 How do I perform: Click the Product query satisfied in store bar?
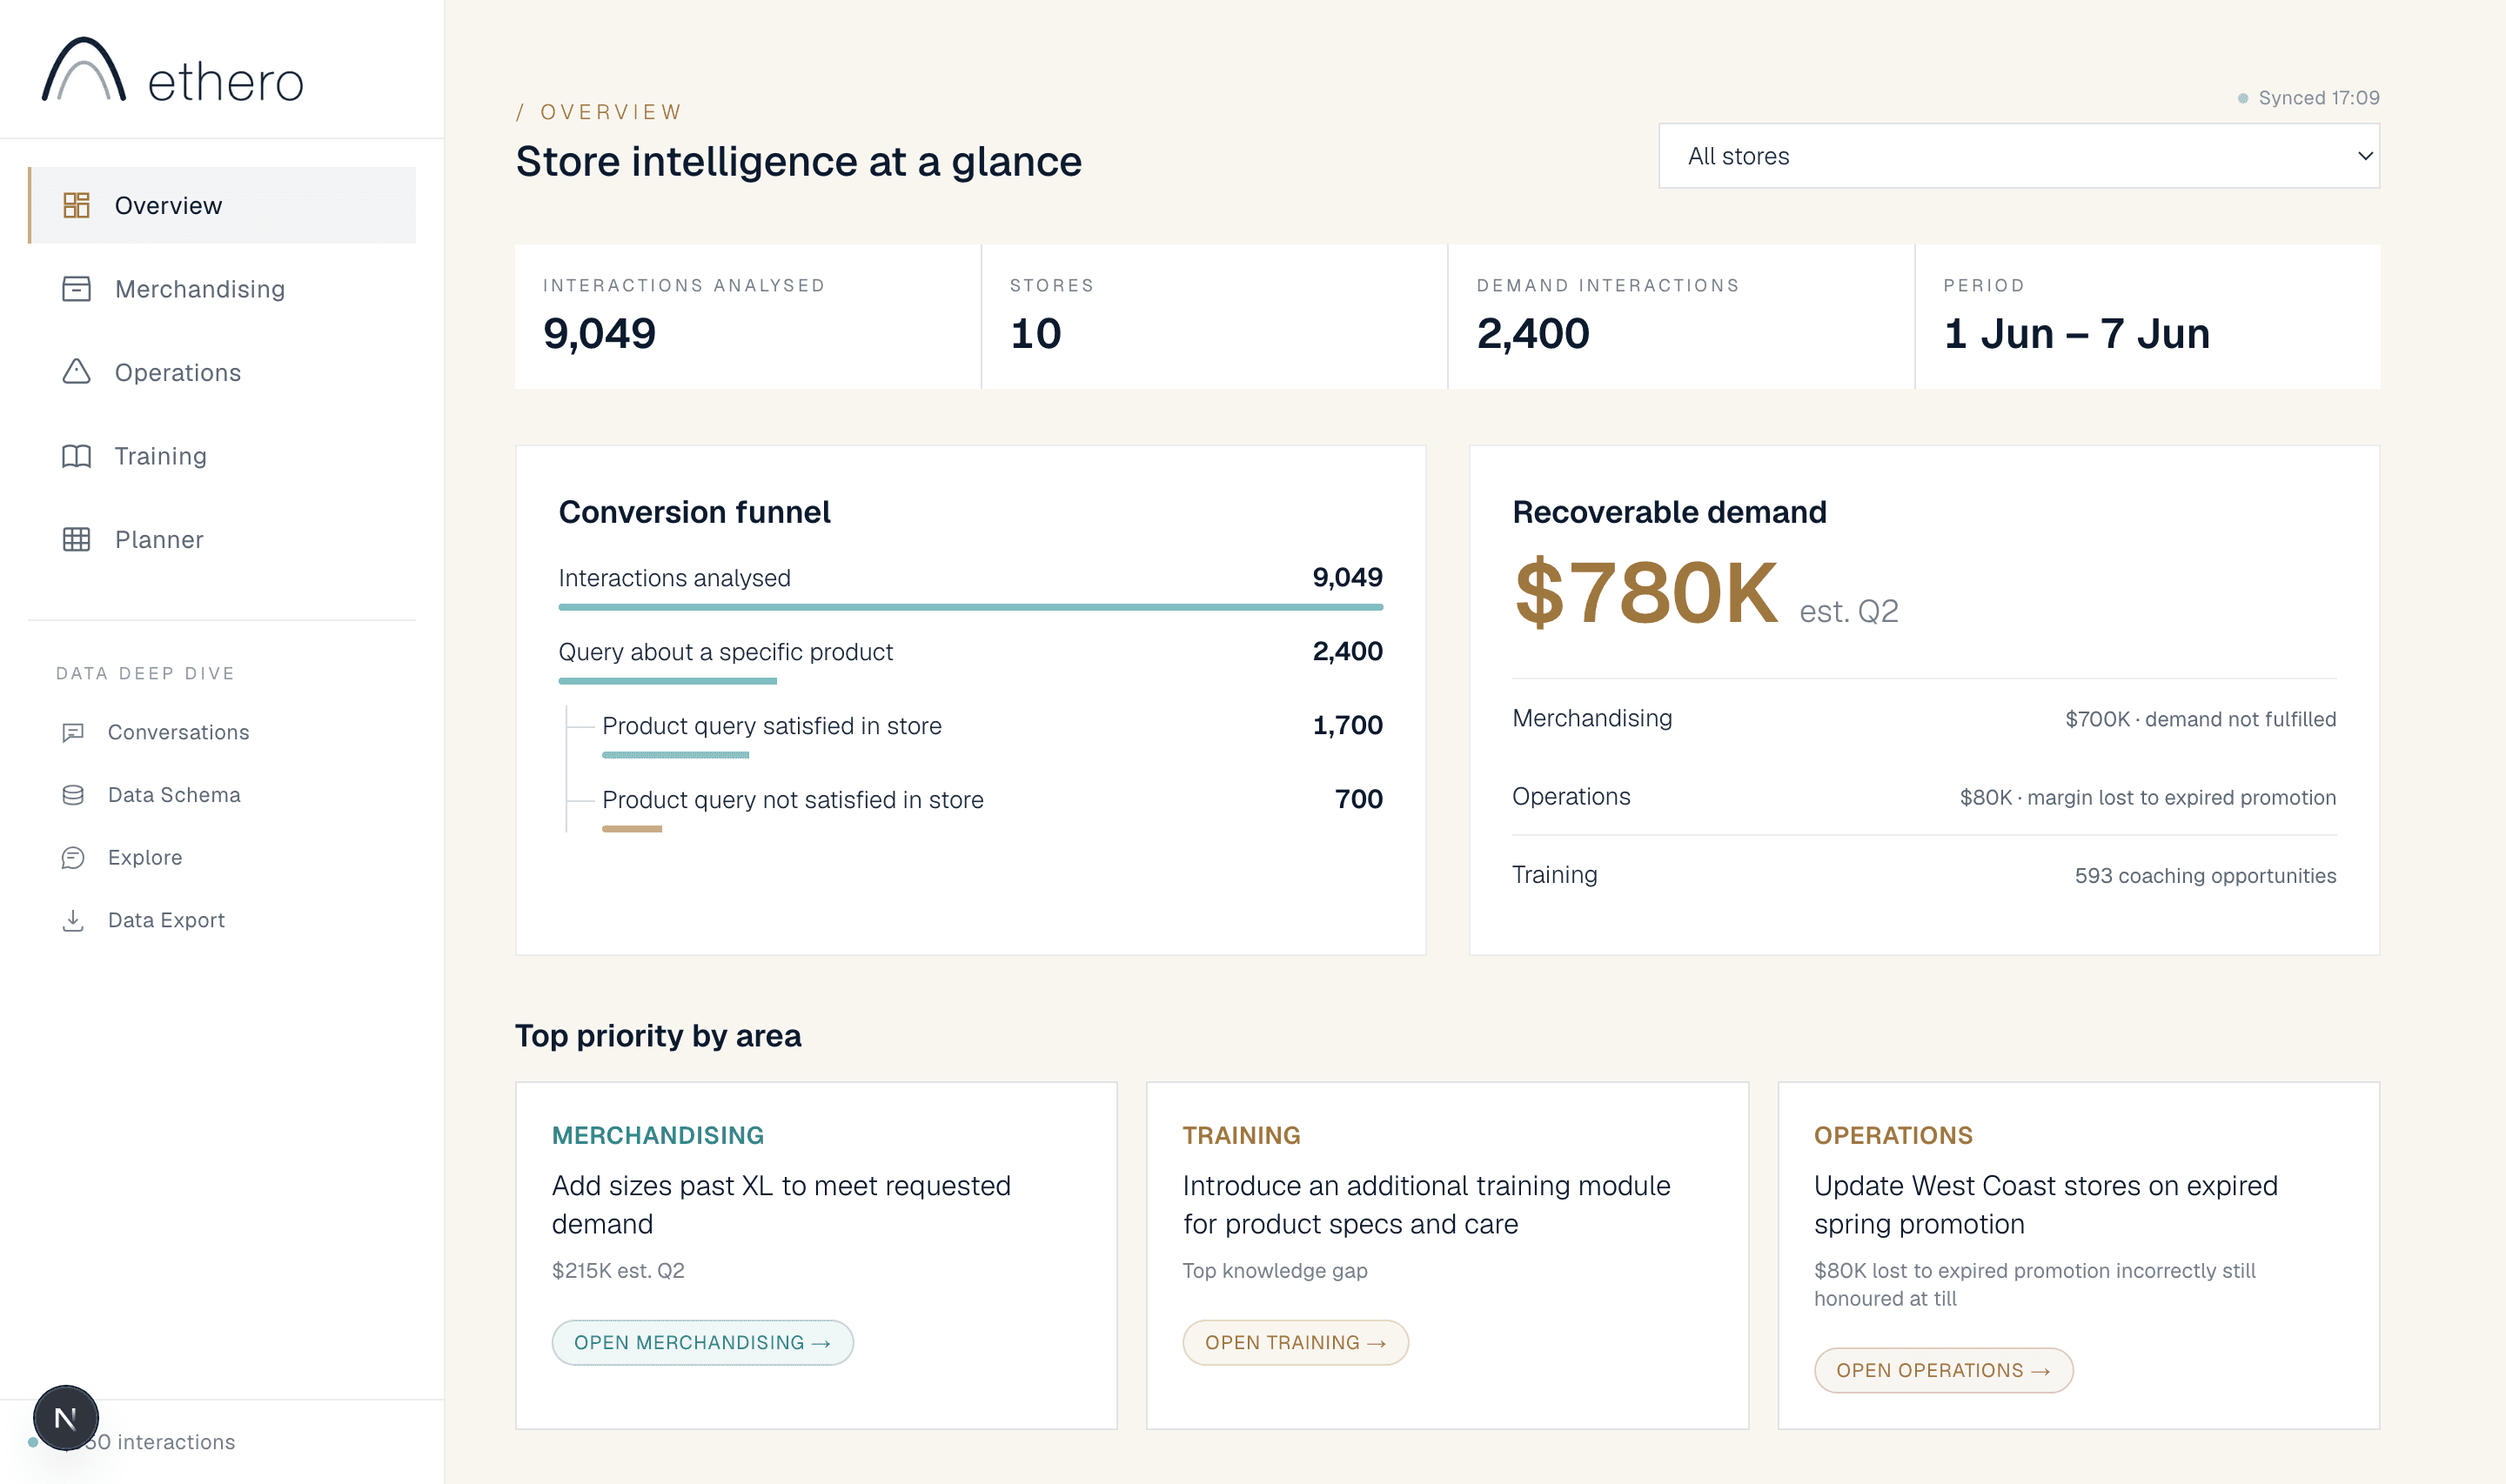click(675, 755)
